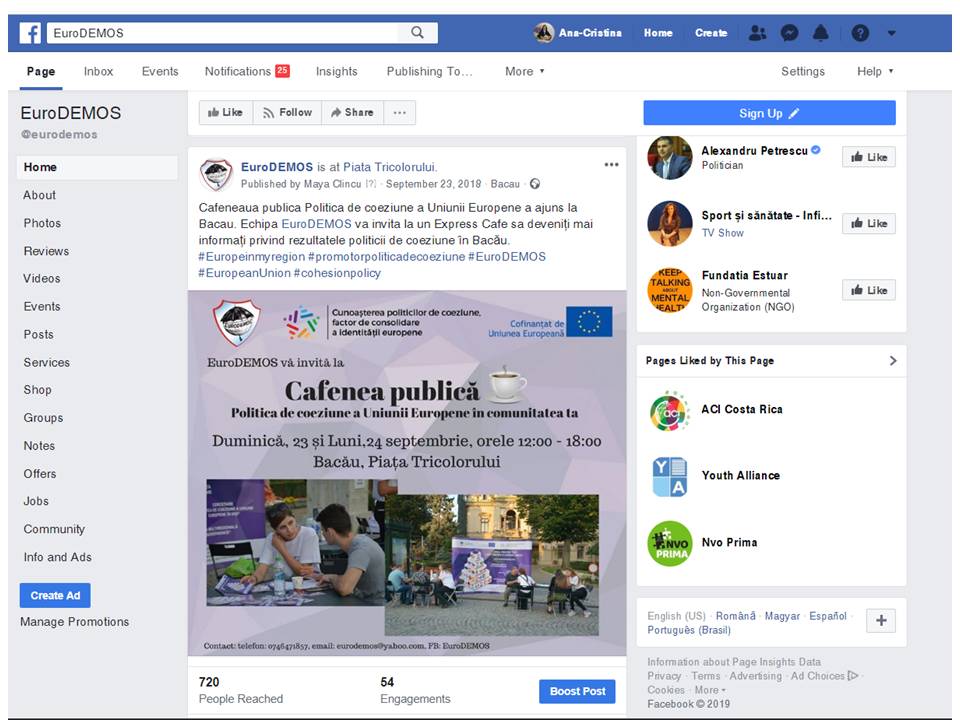Viewport: 960px width, 720px height.
Task: Open EuroDEMOS post profile picture
Action: tap(216, 174)
